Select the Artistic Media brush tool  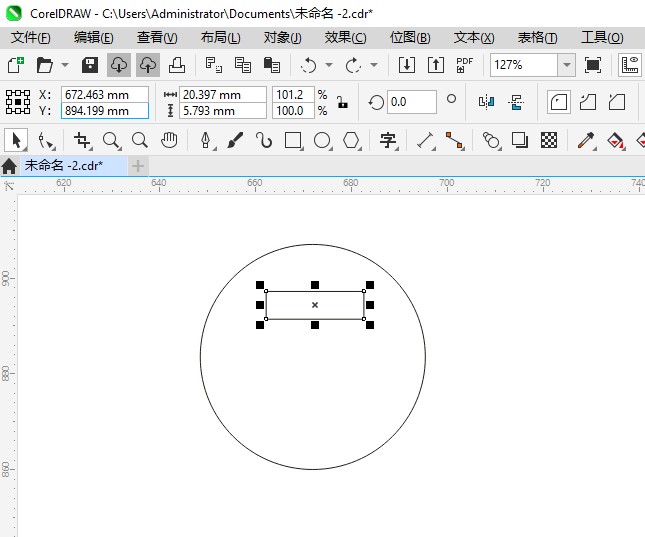(235, 140)
